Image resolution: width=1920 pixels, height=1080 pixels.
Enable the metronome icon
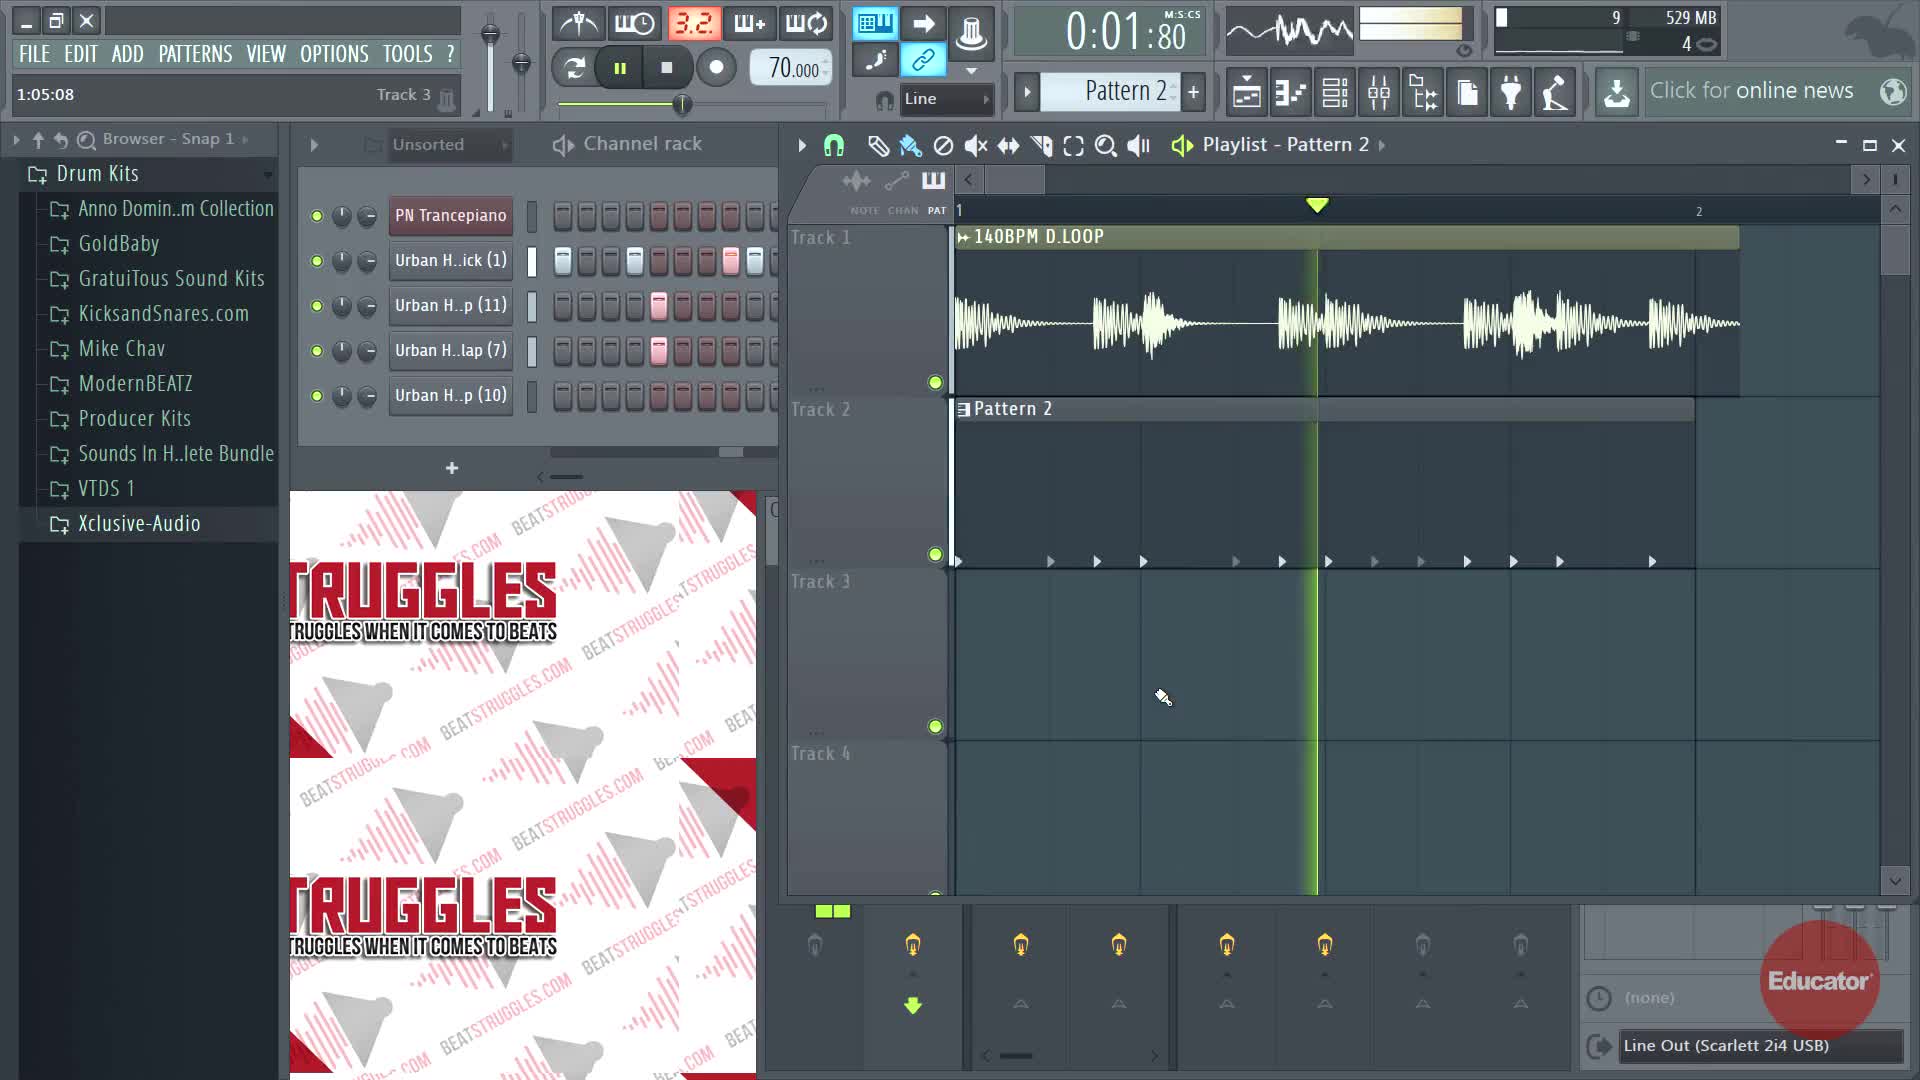point(579,23)
